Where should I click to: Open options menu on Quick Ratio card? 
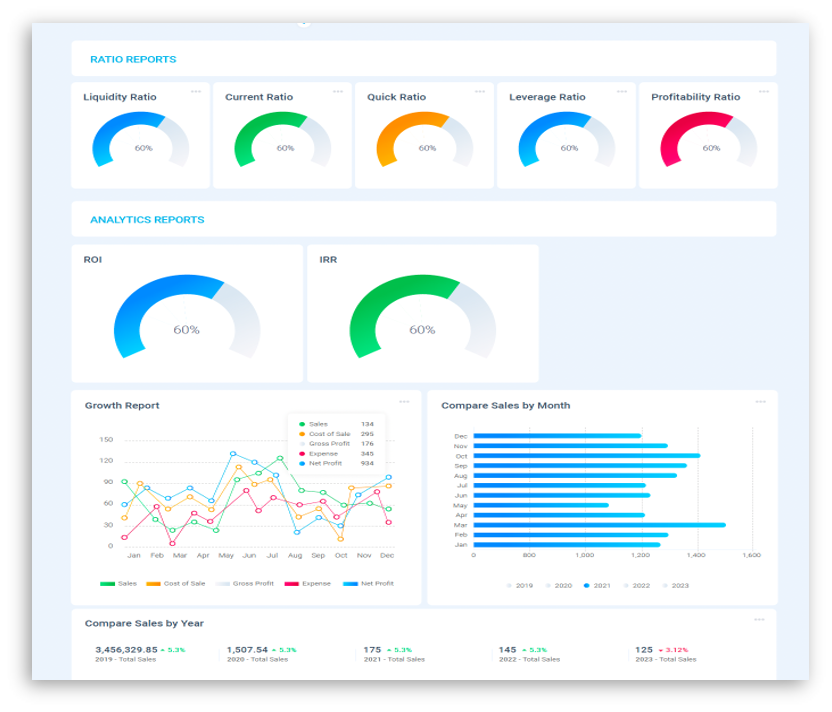click(480, 91)
